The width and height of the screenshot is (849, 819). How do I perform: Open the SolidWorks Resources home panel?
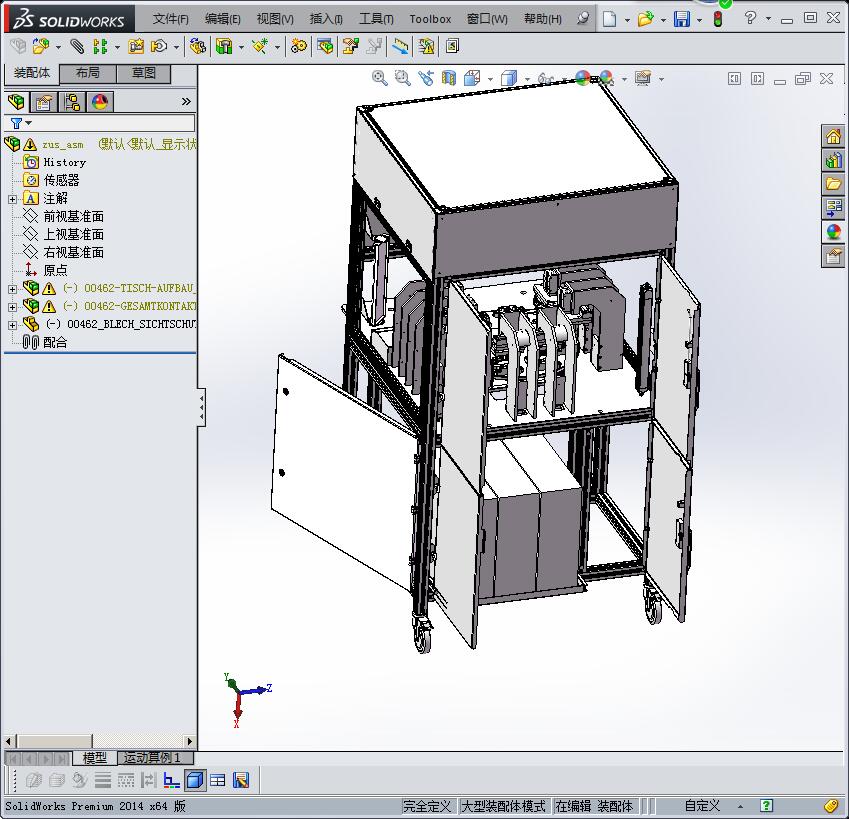point(833,136)
